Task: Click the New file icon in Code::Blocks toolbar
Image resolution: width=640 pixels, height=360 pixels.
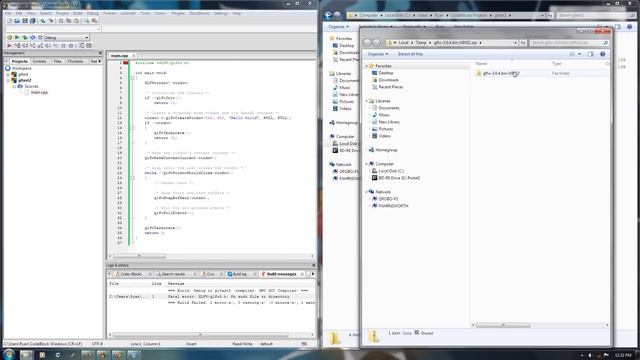Action: [9, 21]
